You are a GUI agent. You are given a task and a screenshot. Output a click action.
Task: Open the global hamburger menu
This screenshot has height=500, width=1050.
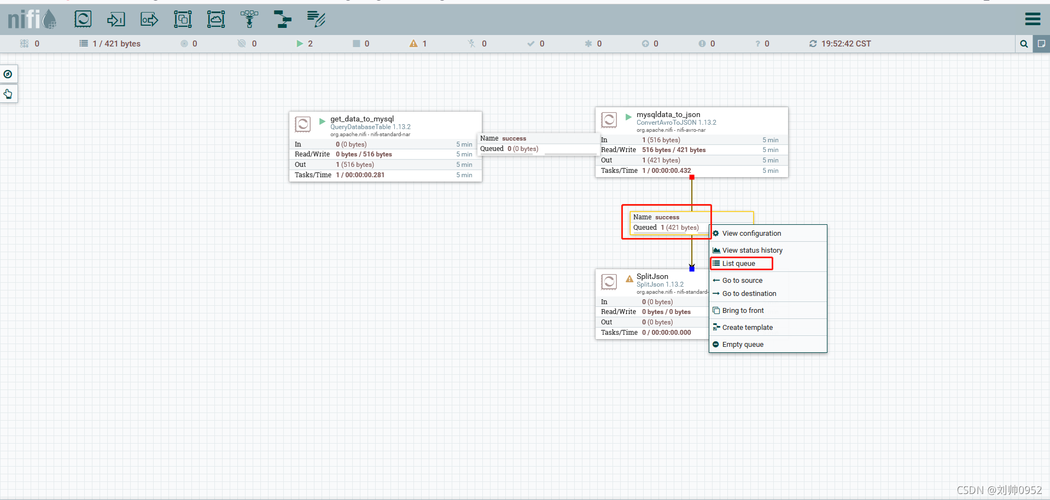pos(1033,19)
